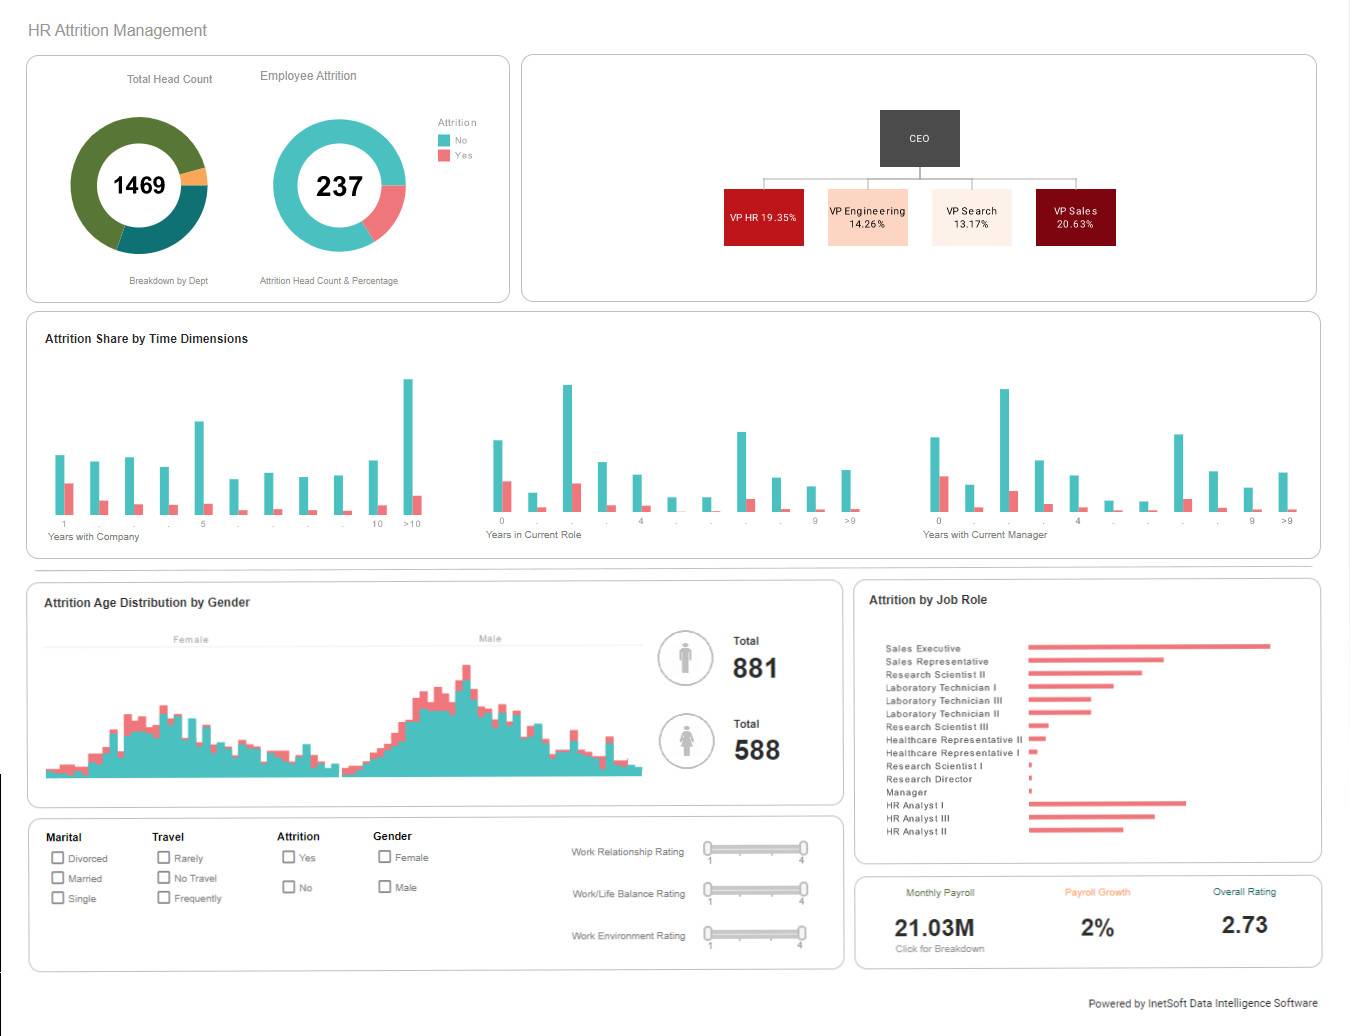Click the 'Click for Breakdown' link
The width and height of the screenshot is (1350, 1036).
click(940, 949)
